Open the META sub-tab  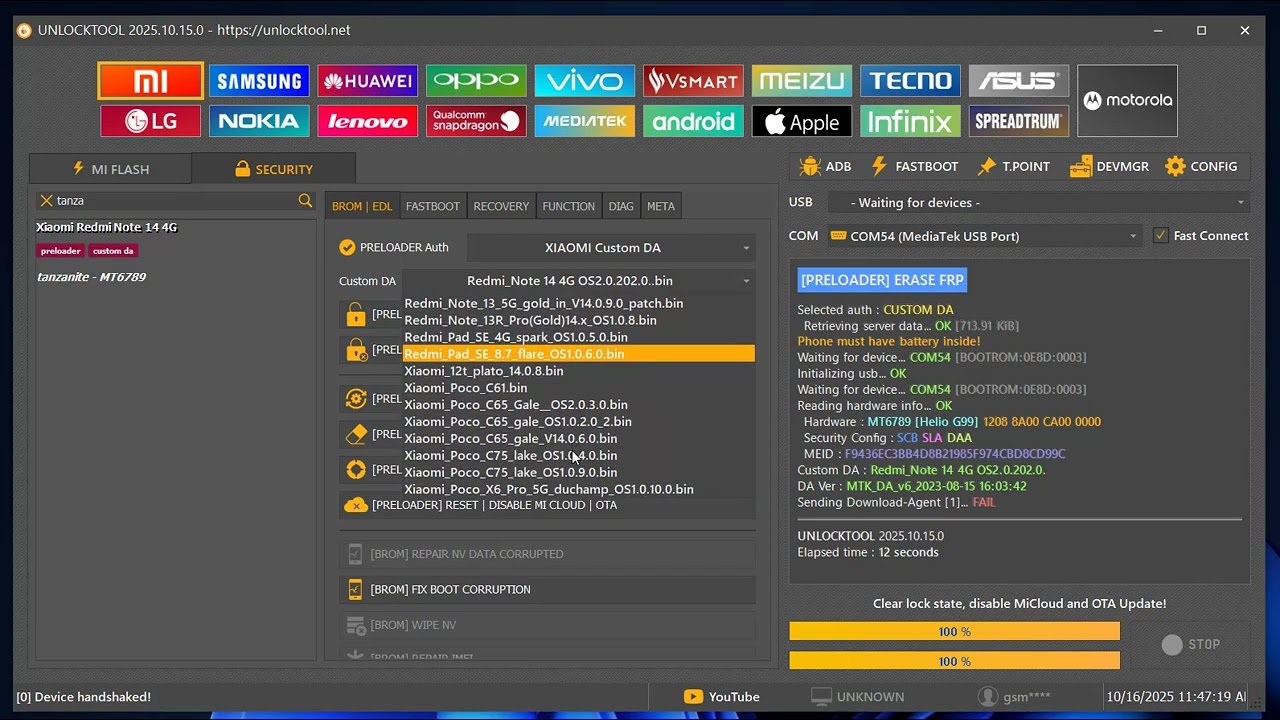pyautogui.click(x=661, y=206)
